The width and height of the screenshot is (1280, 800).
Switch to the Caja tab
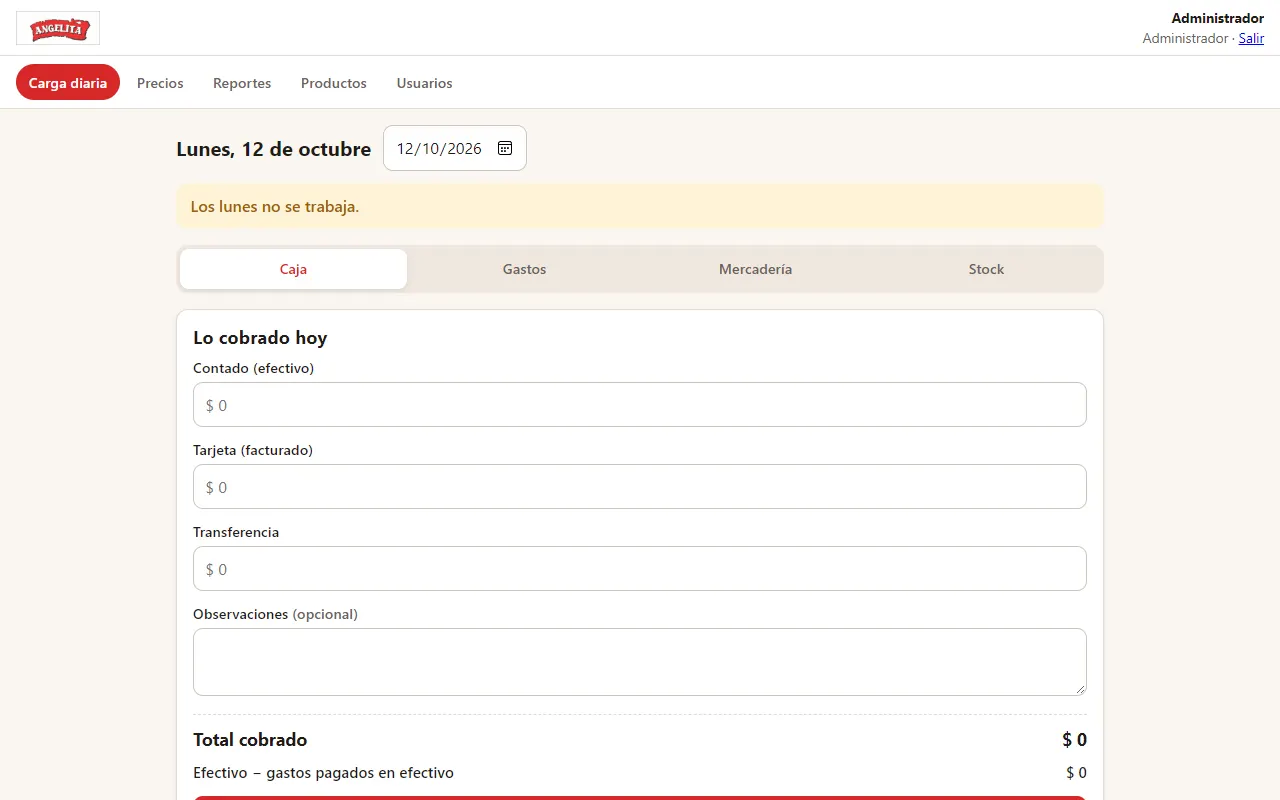tap(293, 269)
